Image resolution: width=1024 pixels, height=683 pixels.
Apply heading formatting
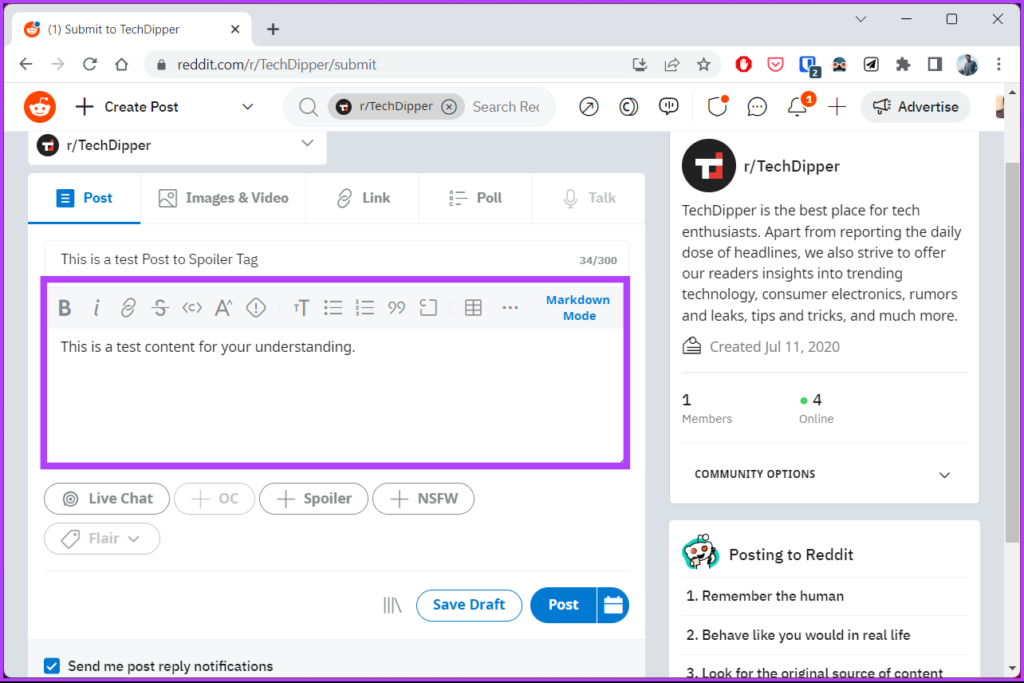pos(300,308)
